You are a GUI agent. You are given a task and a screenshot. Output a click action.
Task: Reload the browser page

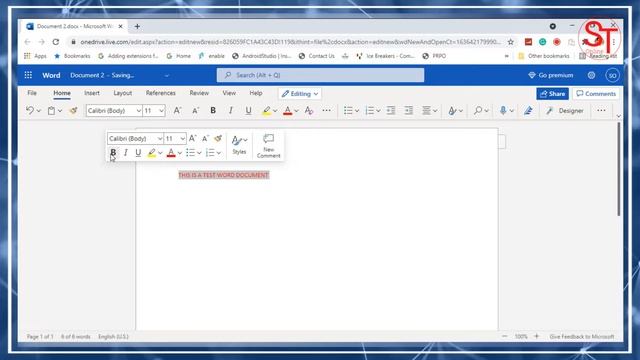(56, 42)
